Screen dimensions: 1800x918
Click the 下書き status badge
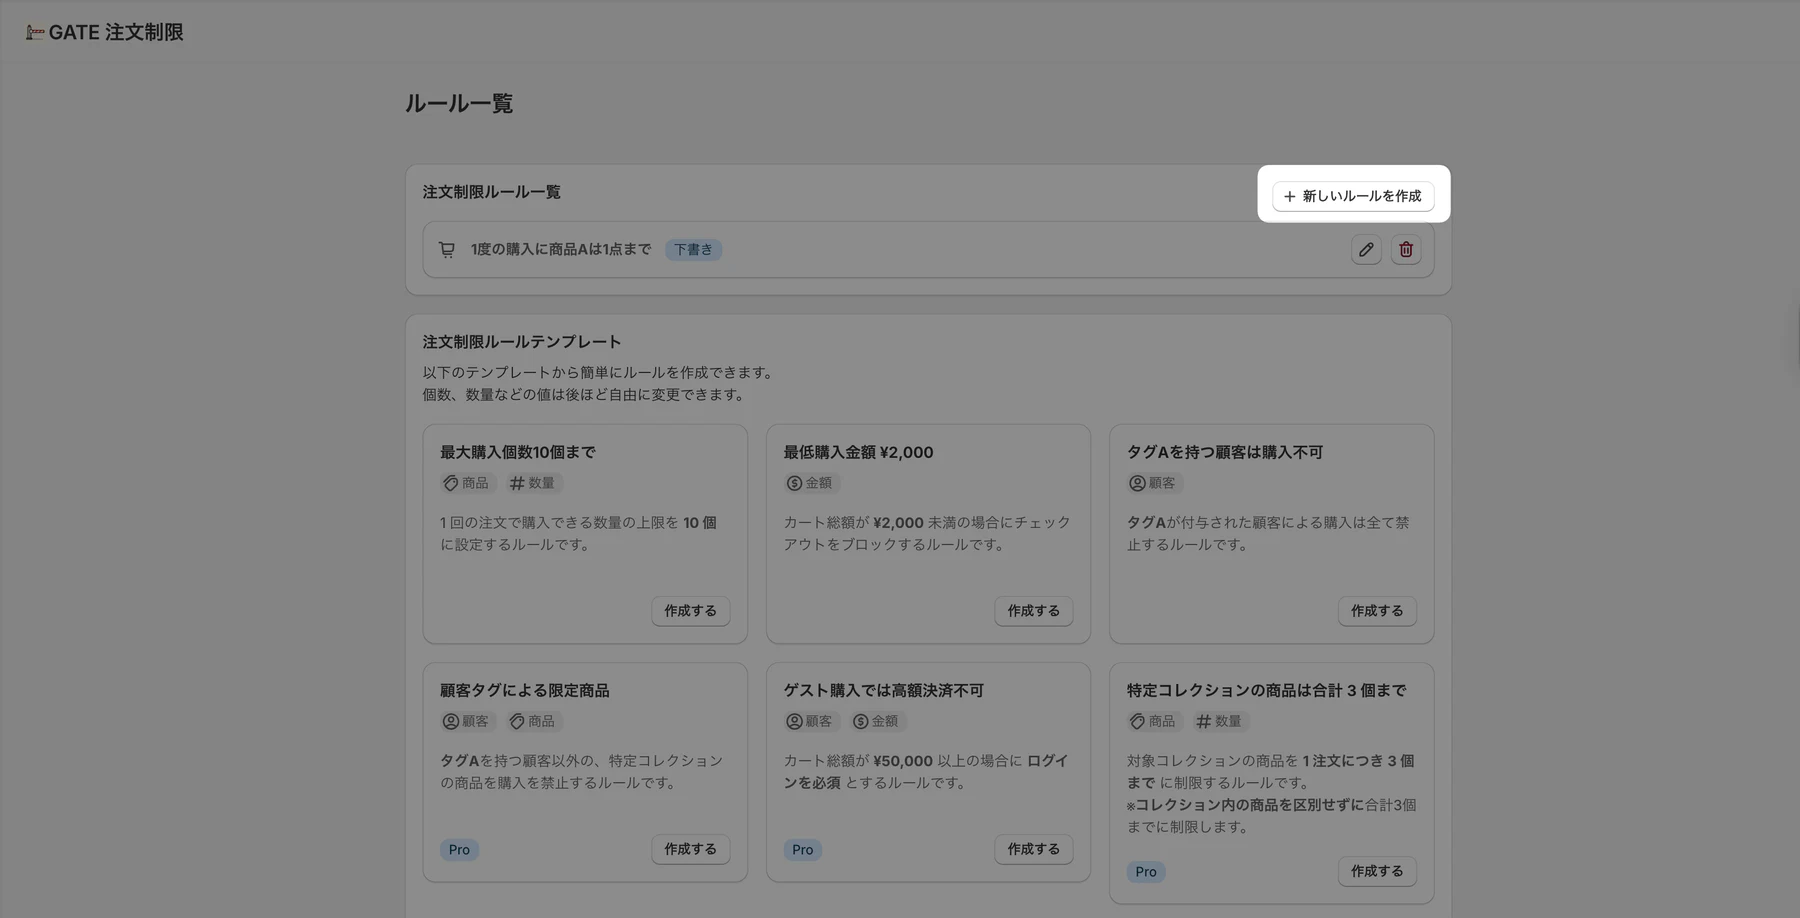(x=694, y=249)
